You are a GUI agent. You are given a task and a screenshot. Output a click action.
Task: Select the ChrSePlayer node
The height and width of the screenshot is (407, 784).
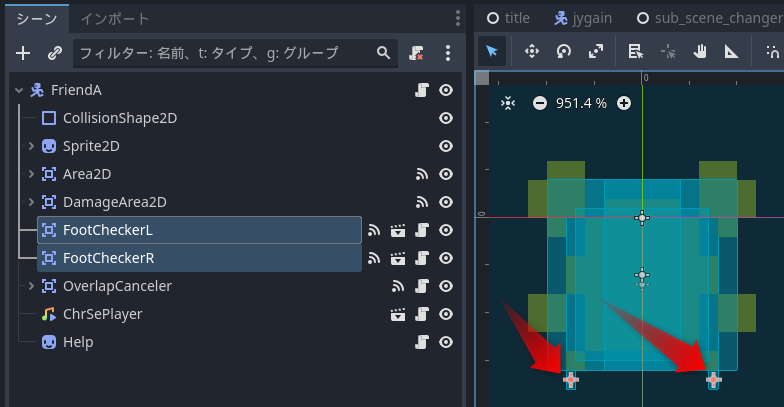point(102,314)
